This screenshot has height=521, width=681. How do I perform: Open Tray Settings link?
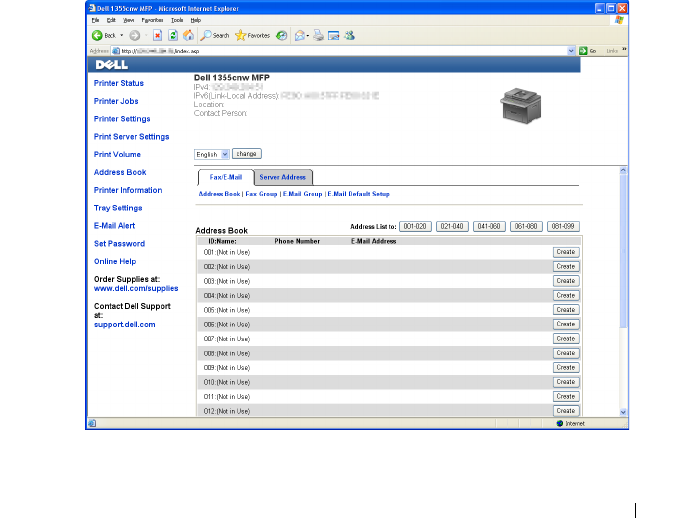118,208
